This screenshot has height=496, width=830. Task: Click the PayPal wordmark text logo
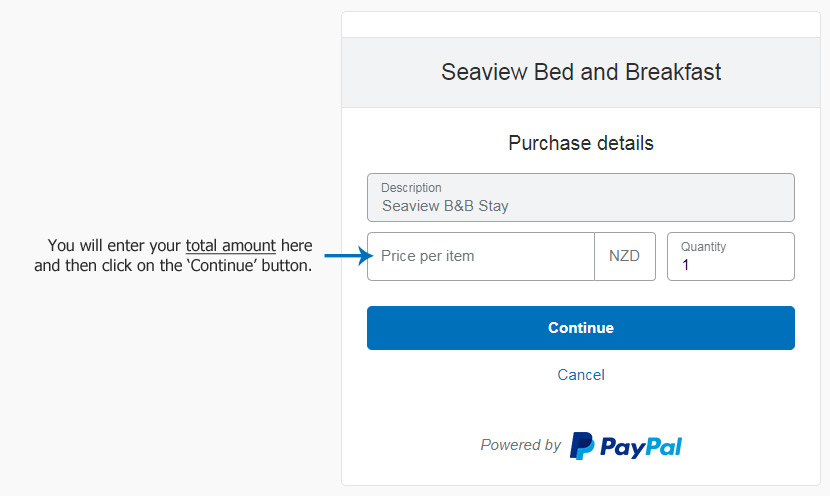tap(641, 447)
